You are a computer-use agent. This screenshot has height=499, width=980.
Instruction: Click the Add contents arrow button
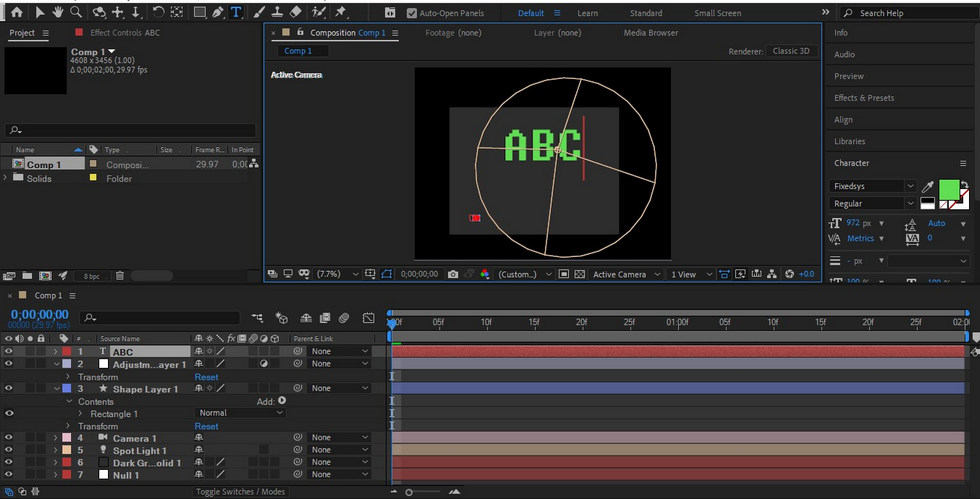coord(282,400)
